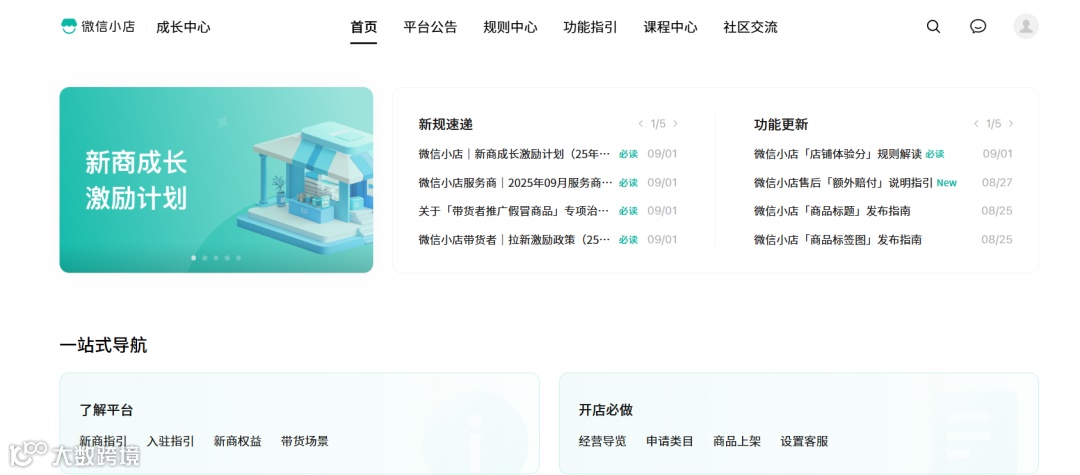The height and width of the screenshot is (475, 1080).
Task: Click the 成长中心 title link
Action: [183, 28]
